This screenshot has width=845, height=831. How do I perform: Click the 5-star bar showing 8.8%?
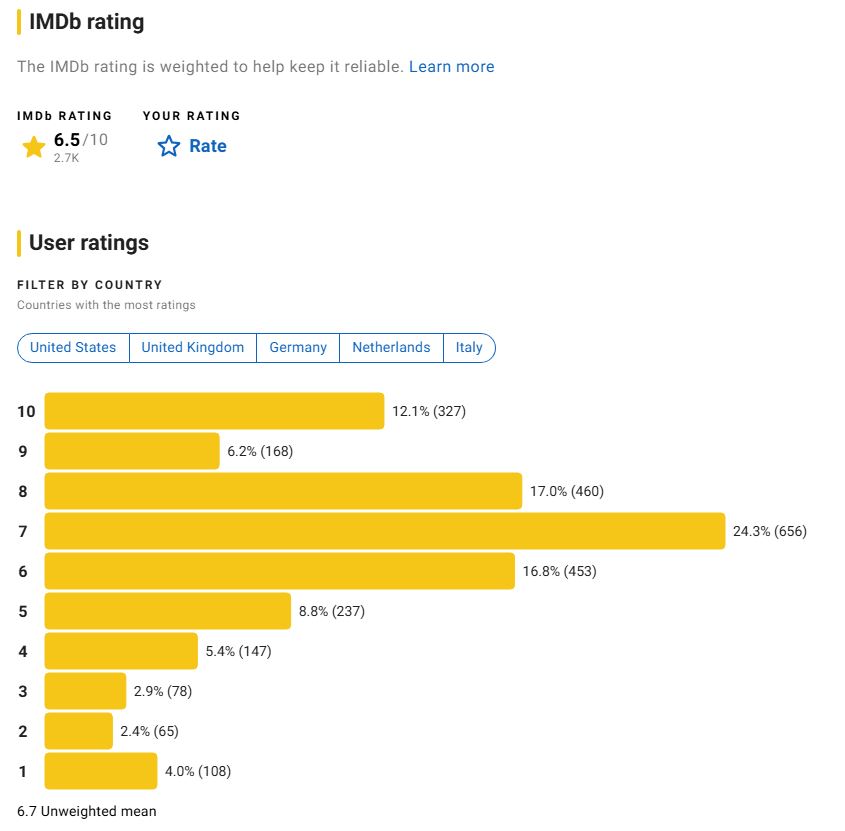pos(168,611)
